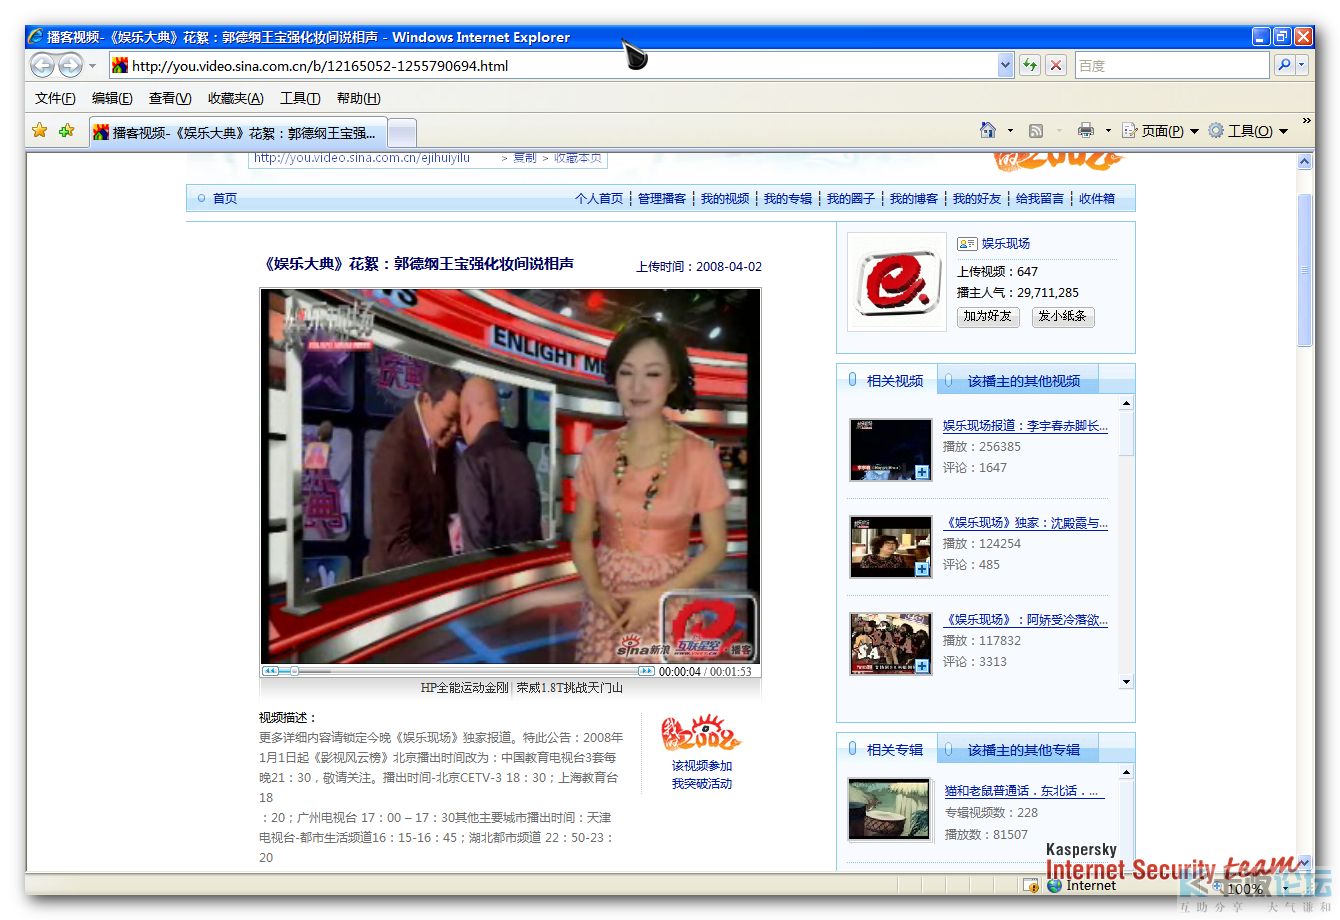1340x920 pixels.
Task: Expand the Home button dropdown arrow
Action: pos(1010,131)
